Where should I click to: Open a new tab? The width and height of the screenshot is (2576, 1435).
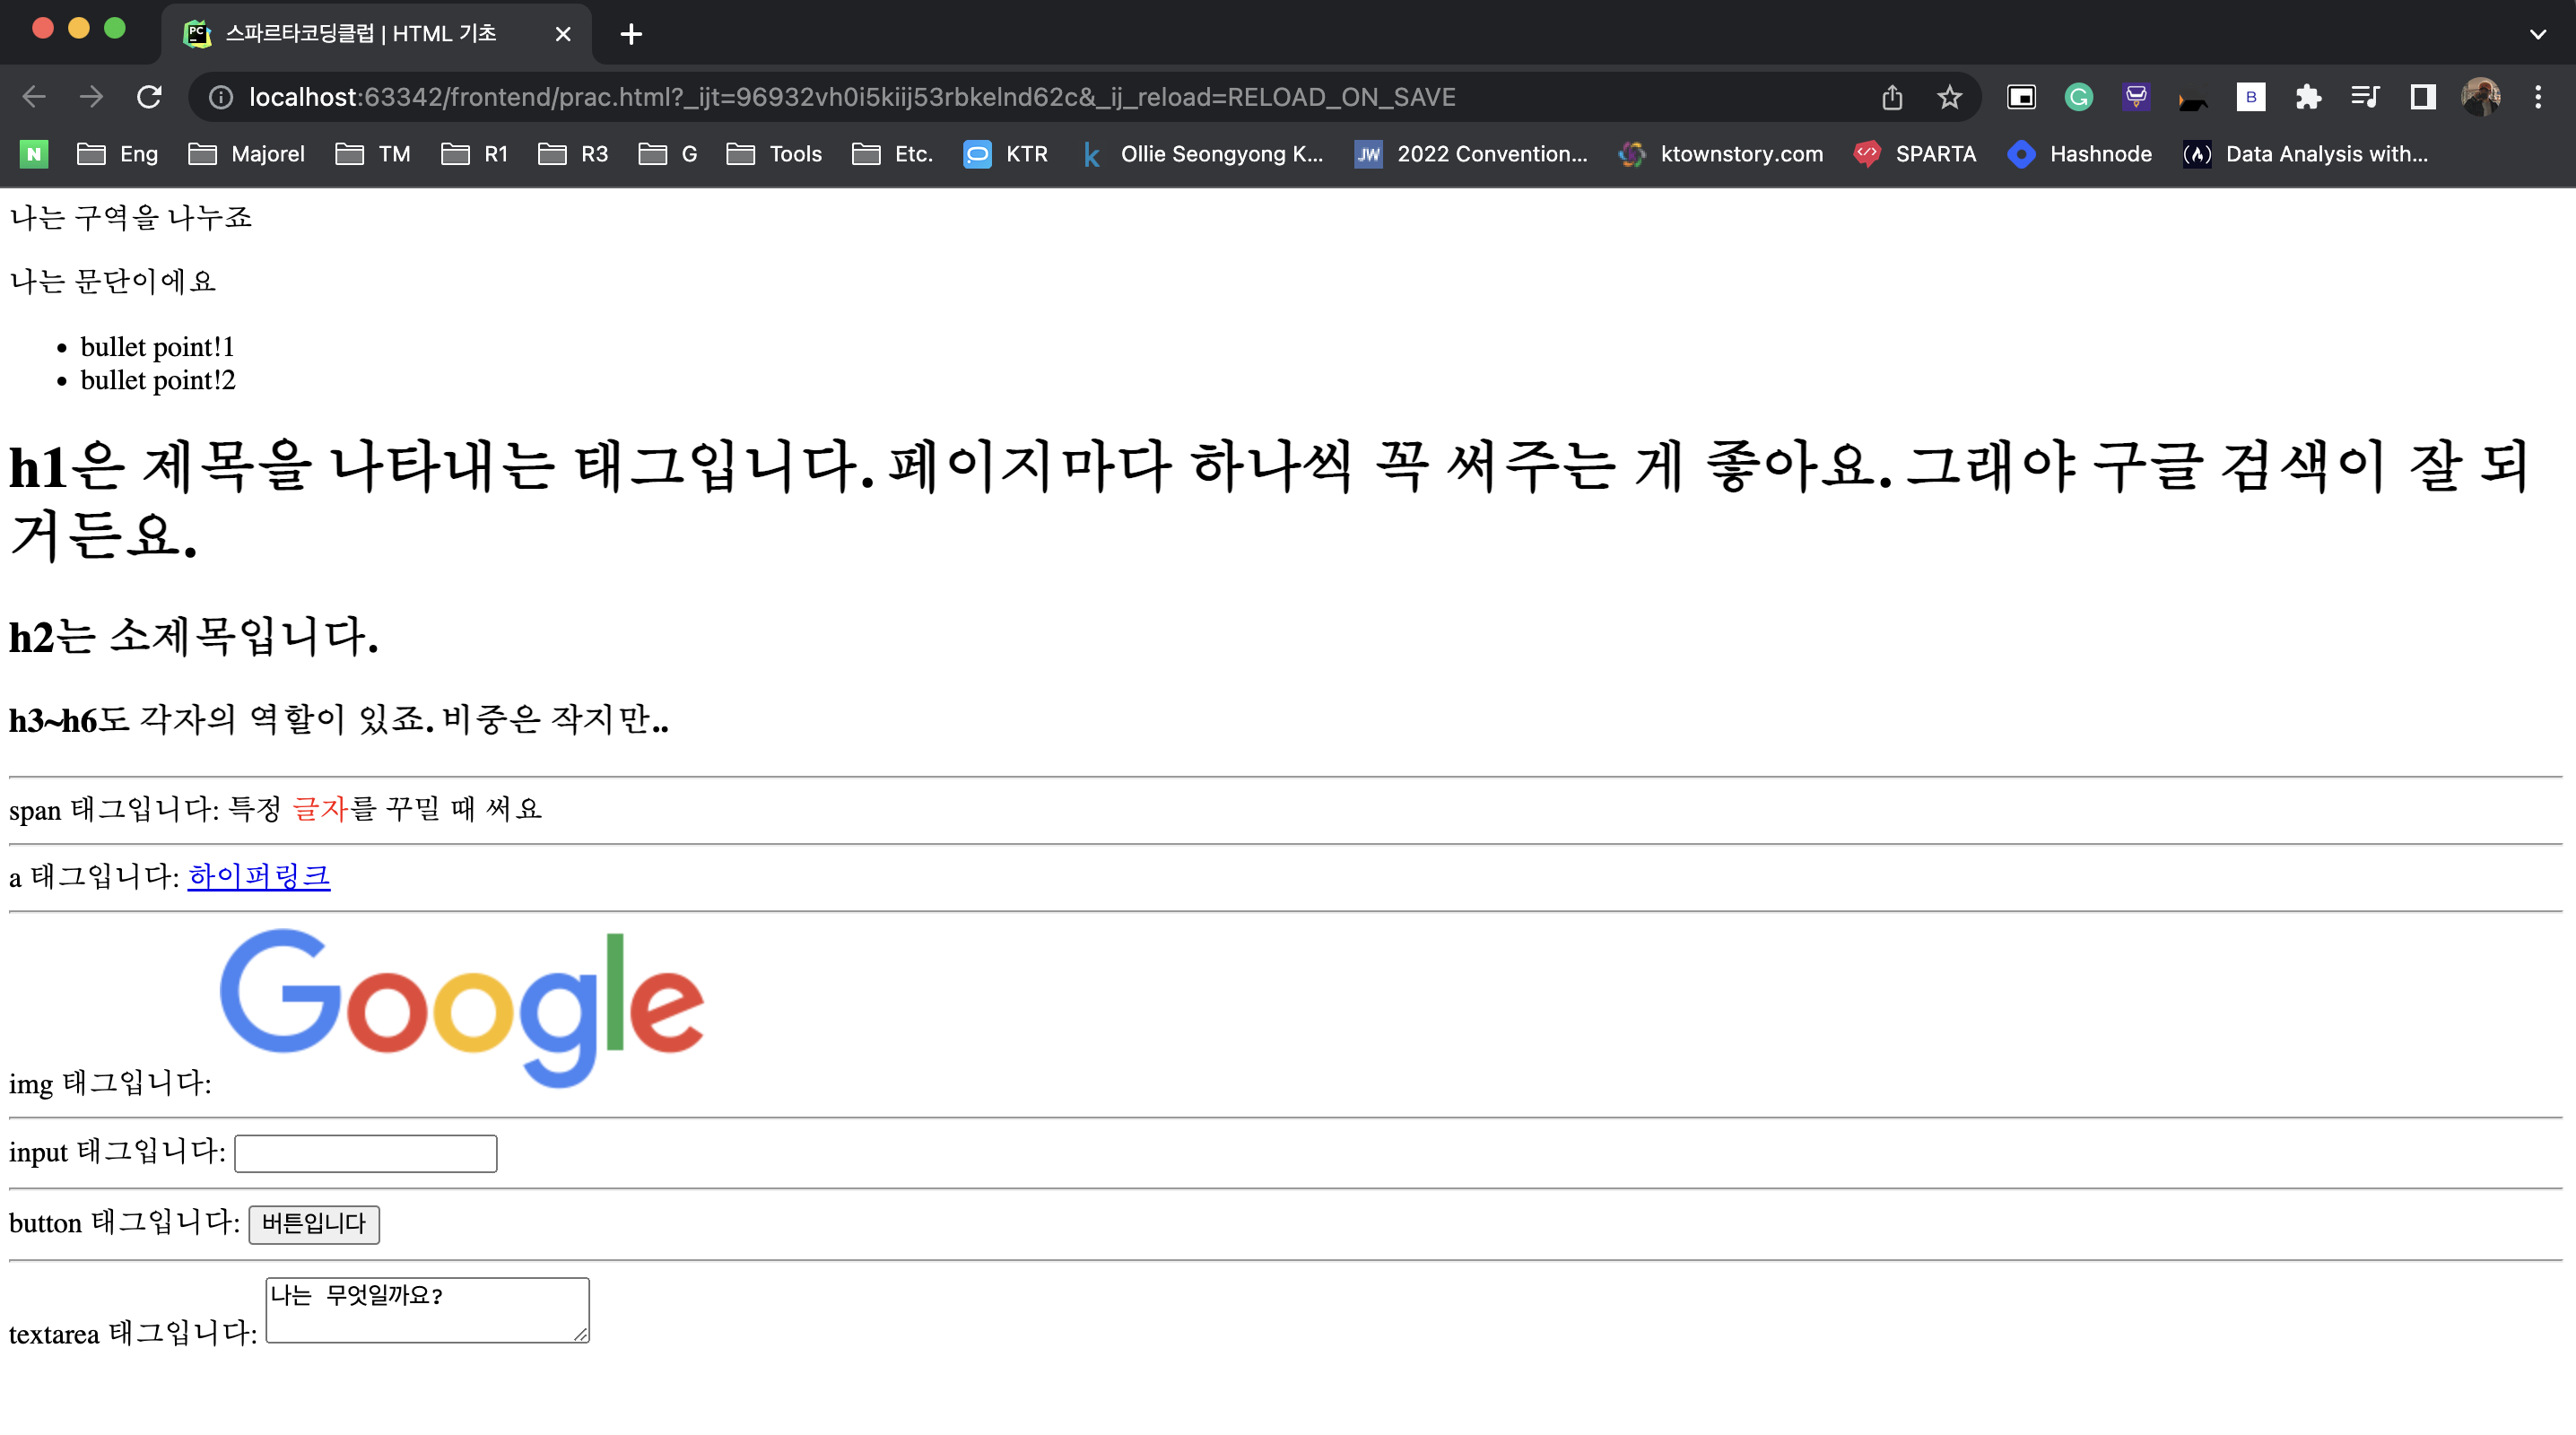[x=631, y=34]
